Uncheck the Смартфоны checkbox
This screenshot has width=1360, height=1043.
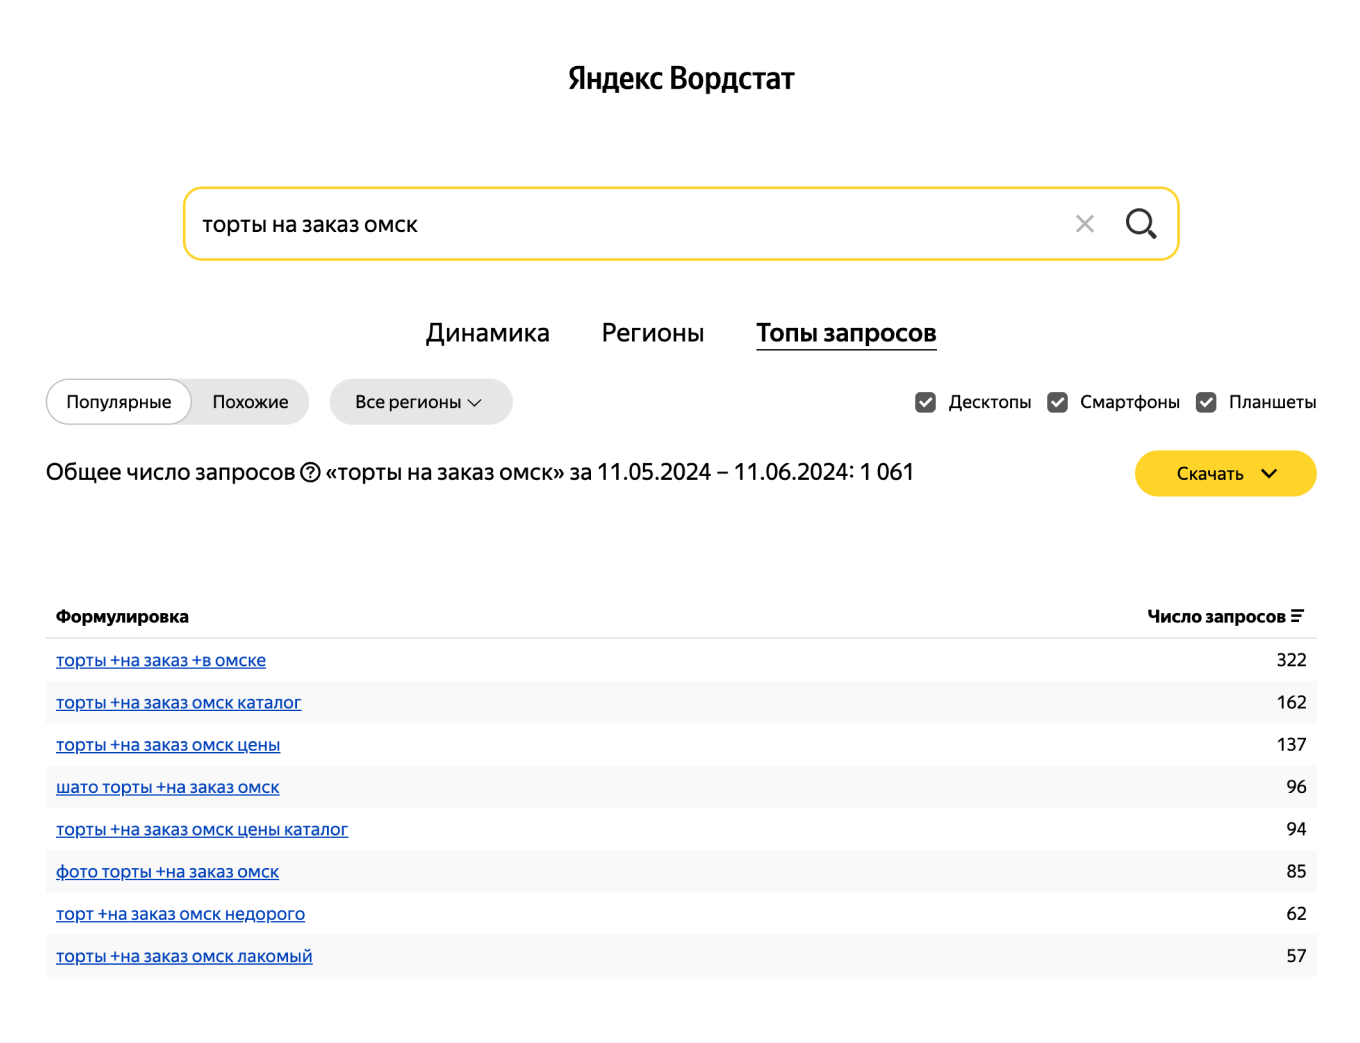[x=1057, y=402]
